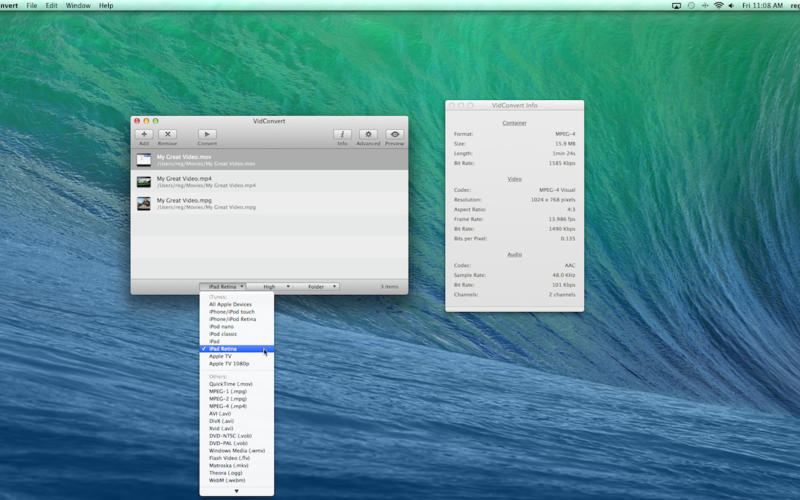Choose Apple TV 1080p from preset list
The width and height of the screenshot is (800, 500).
click(x=229, y=364)
